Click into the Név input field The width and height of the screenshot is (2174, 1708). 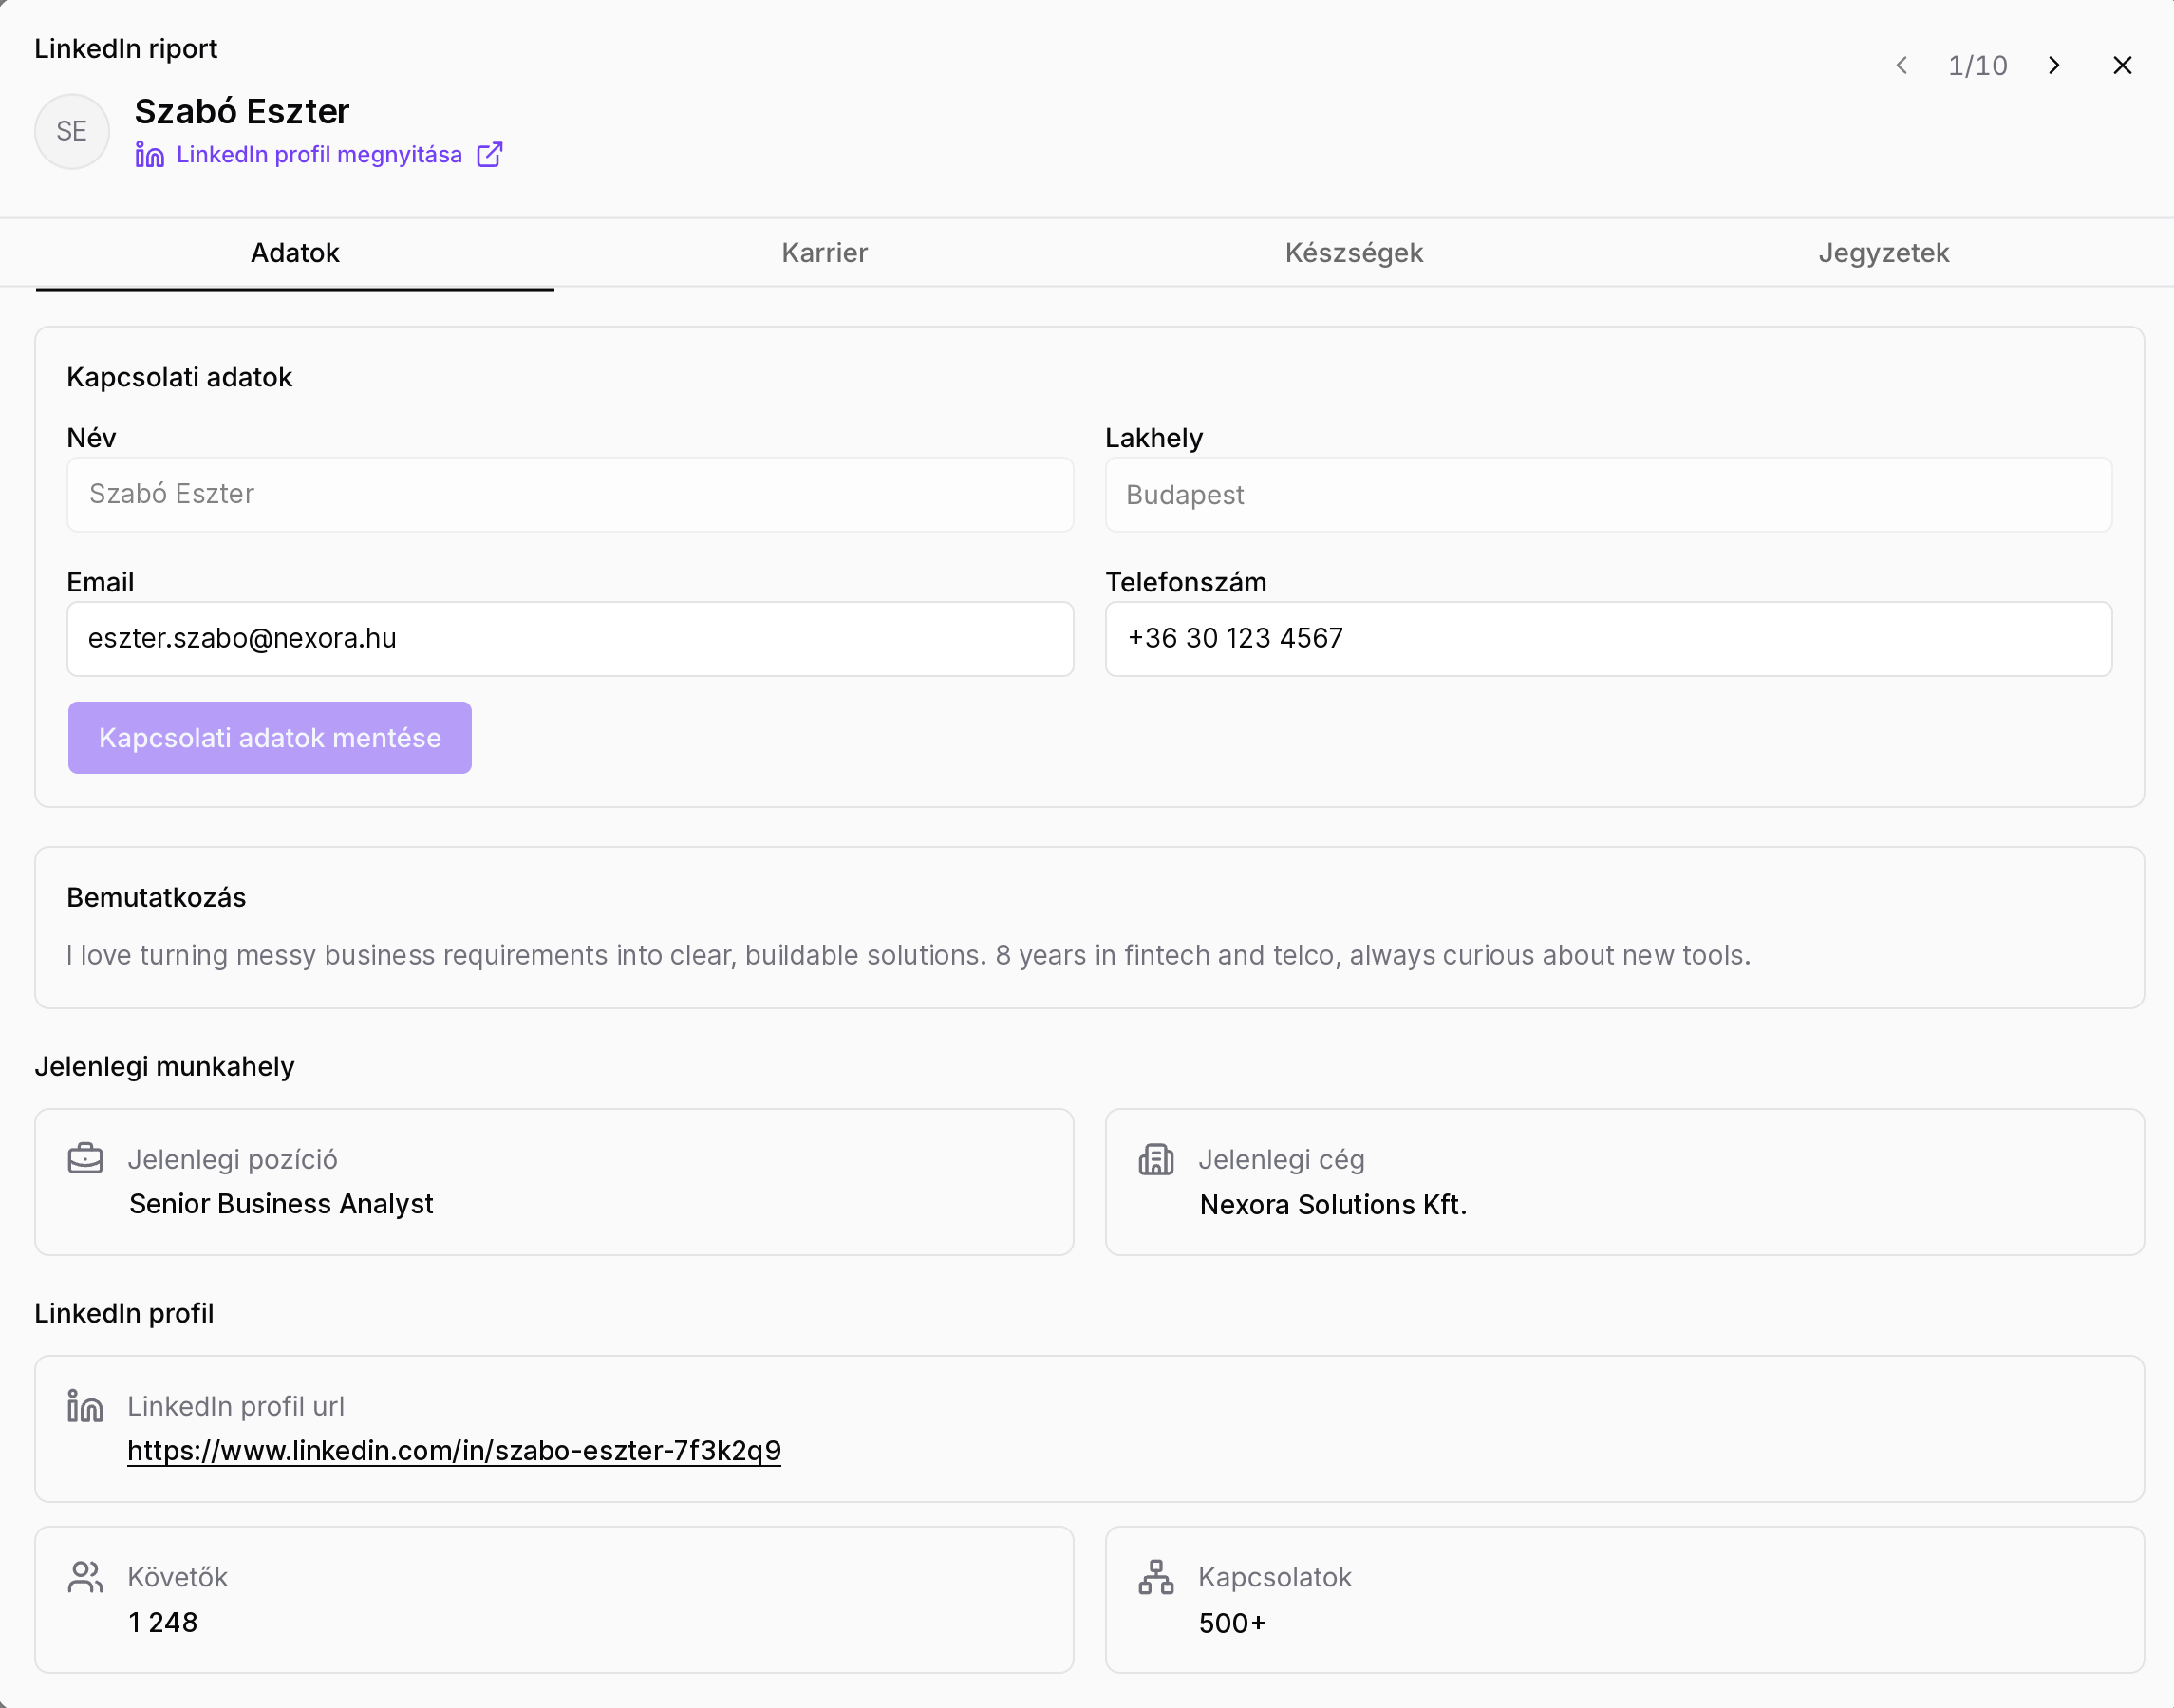(570, 494)
